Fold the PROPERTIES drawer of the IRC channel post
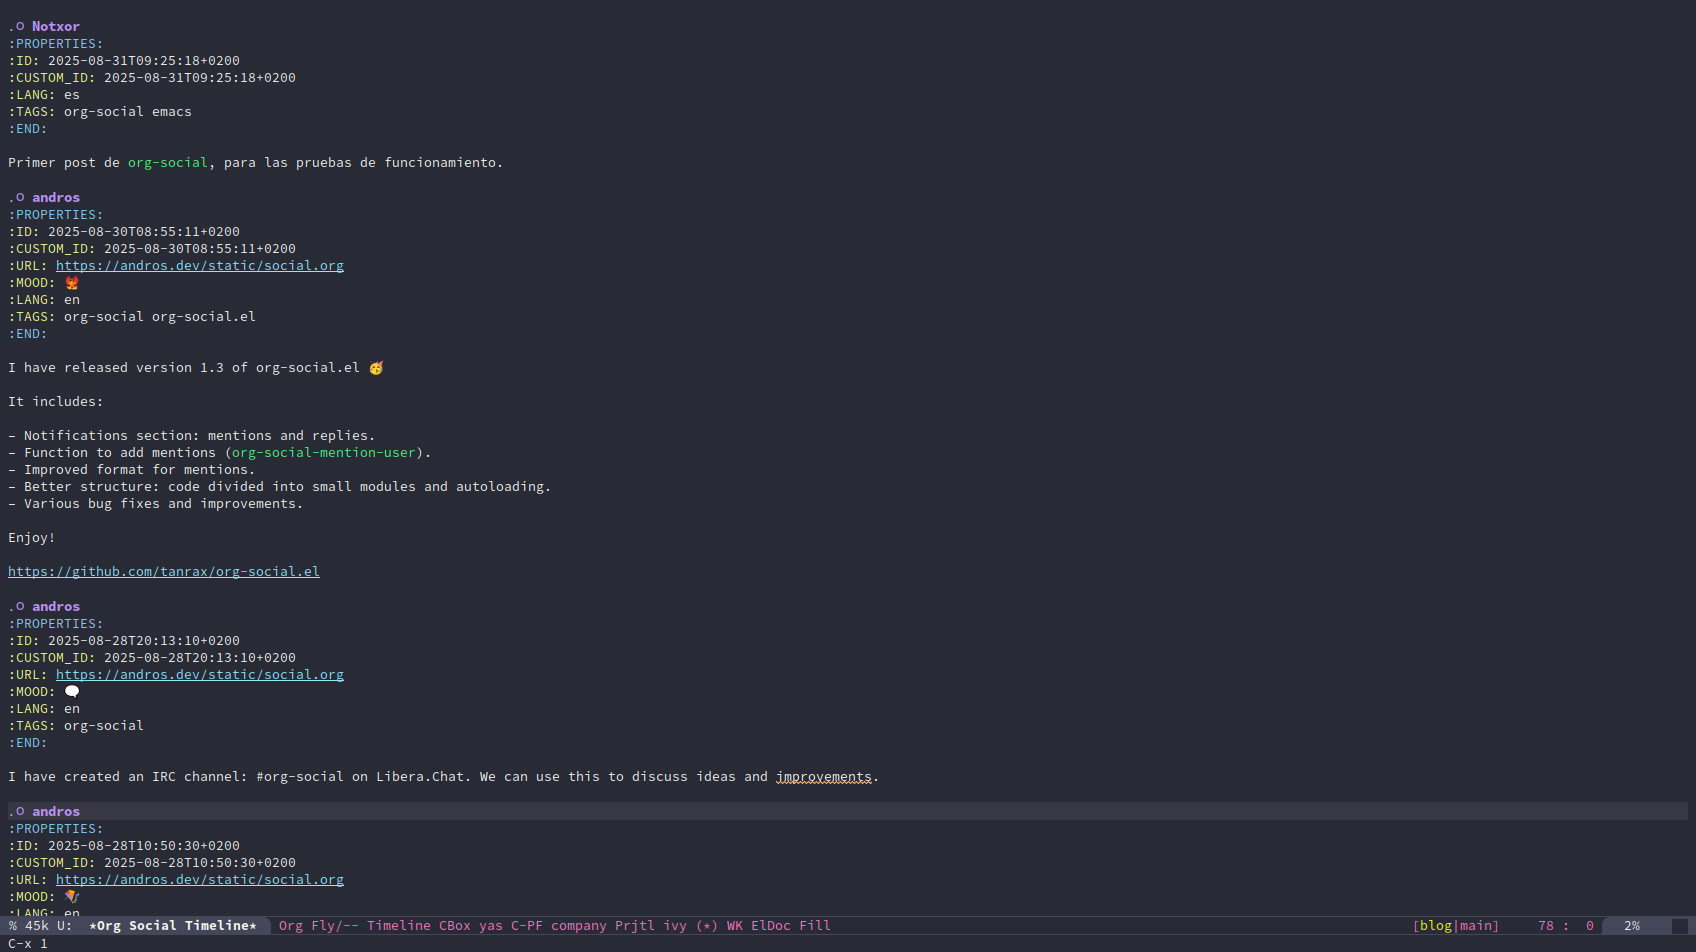The width and height of the screenshot is (1696, 952). (x=56, y=624)
